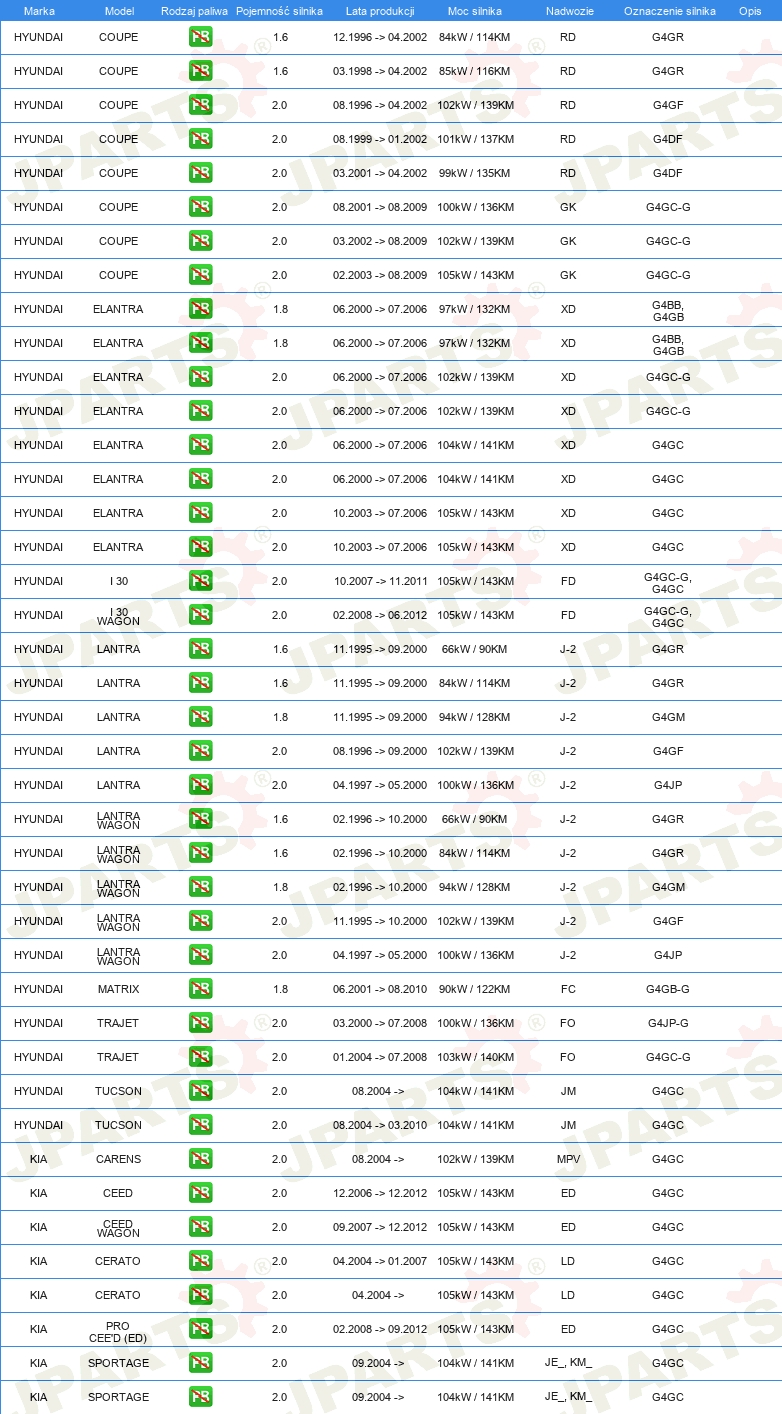
Task: Click fuel icon in I 30 WAGON row
Action: 201,615
